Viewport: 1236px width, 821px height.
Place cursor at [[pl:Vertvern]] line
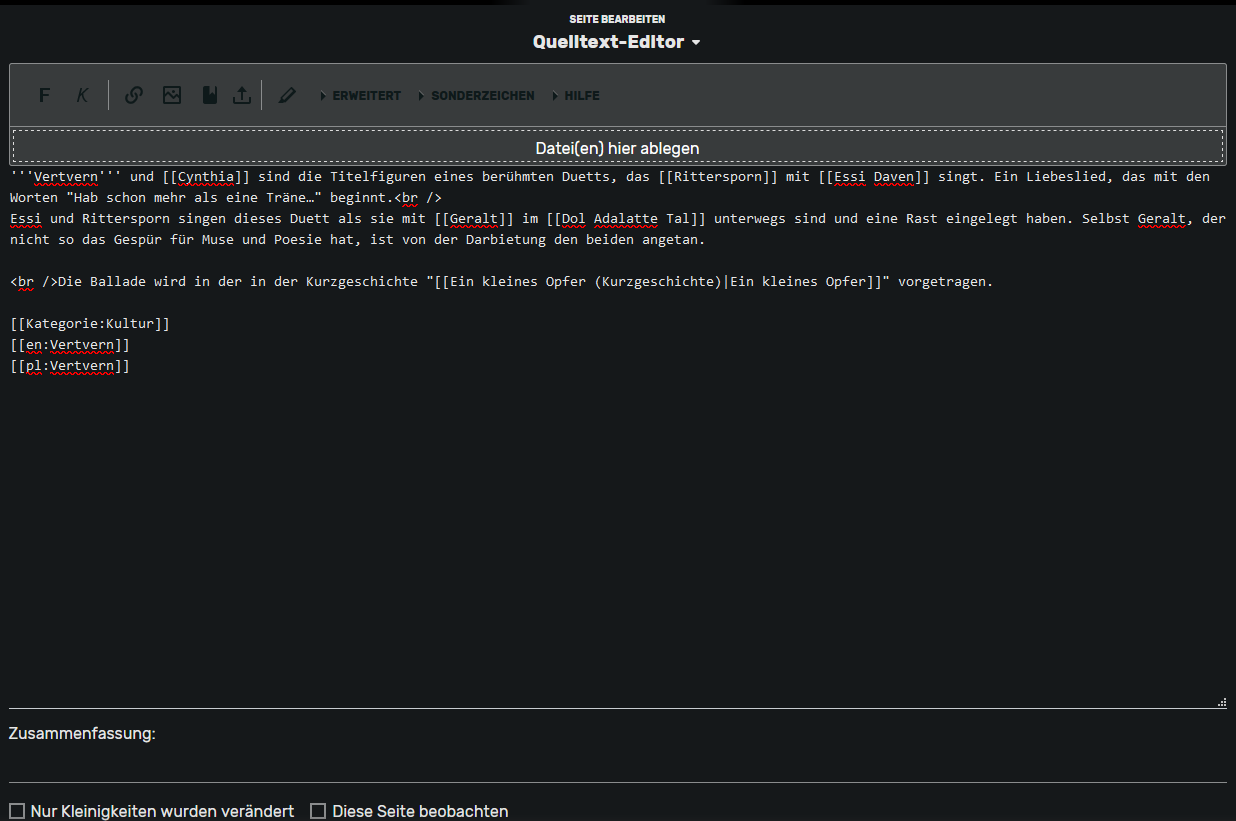tap(70, 366)
